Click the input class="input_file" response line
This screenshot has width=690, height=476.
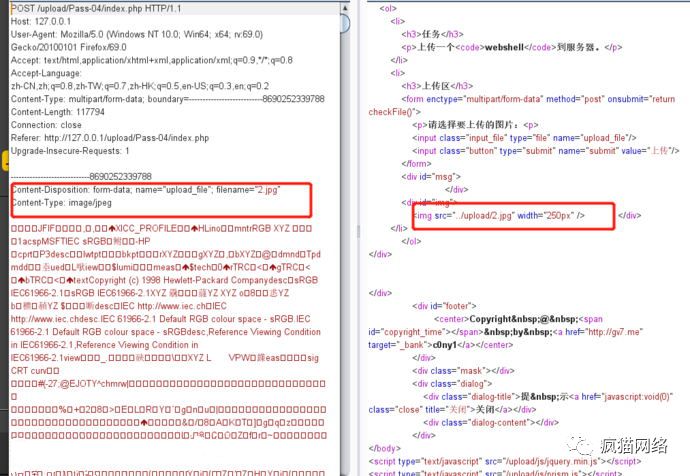pyautogui.click(x=524, y=138)
